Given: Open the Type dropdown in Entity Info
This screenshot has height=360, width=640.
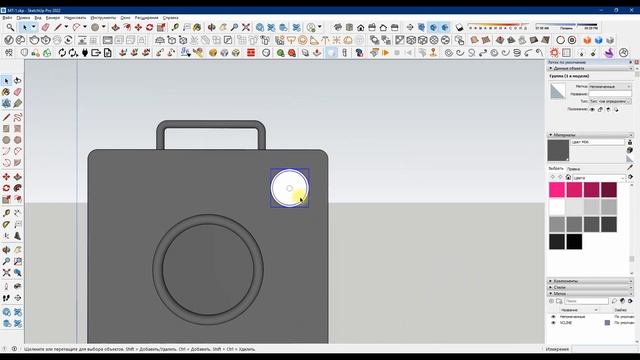Looking at the screenshot, I should [610, 101].
